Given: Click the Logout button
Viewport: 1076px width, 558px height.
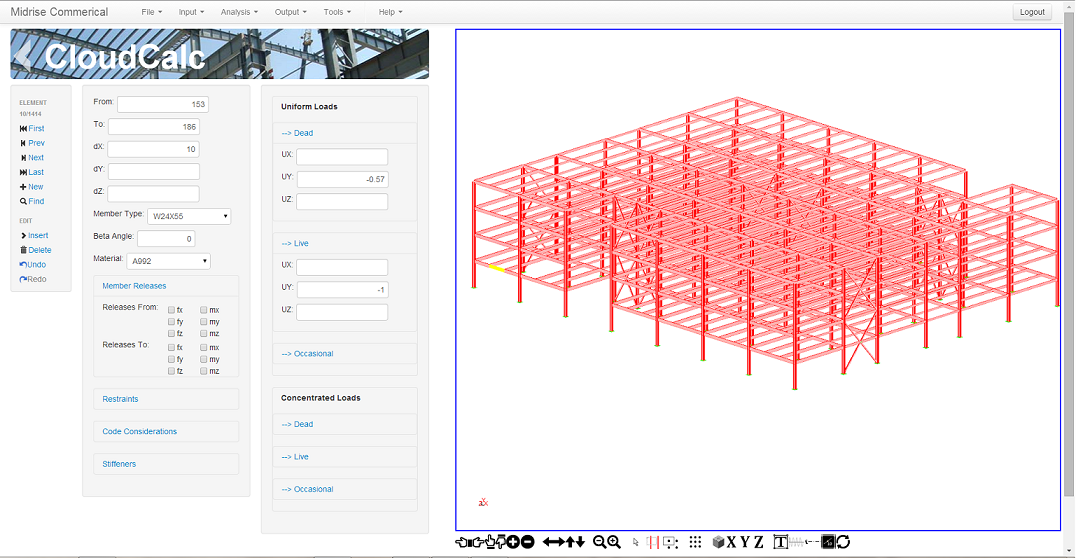Looking at the screenshot, I should [1031, 12].
